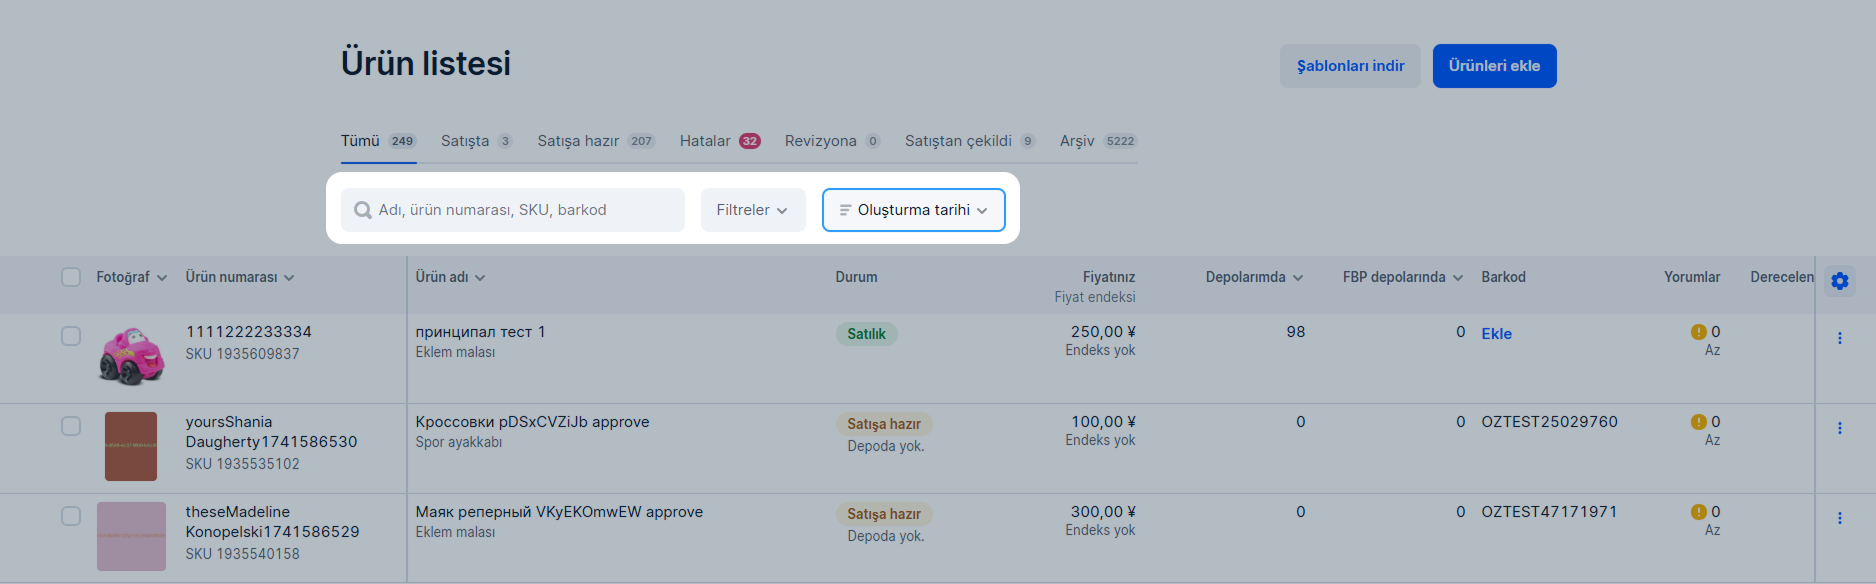Focus the product search input field

513,210
